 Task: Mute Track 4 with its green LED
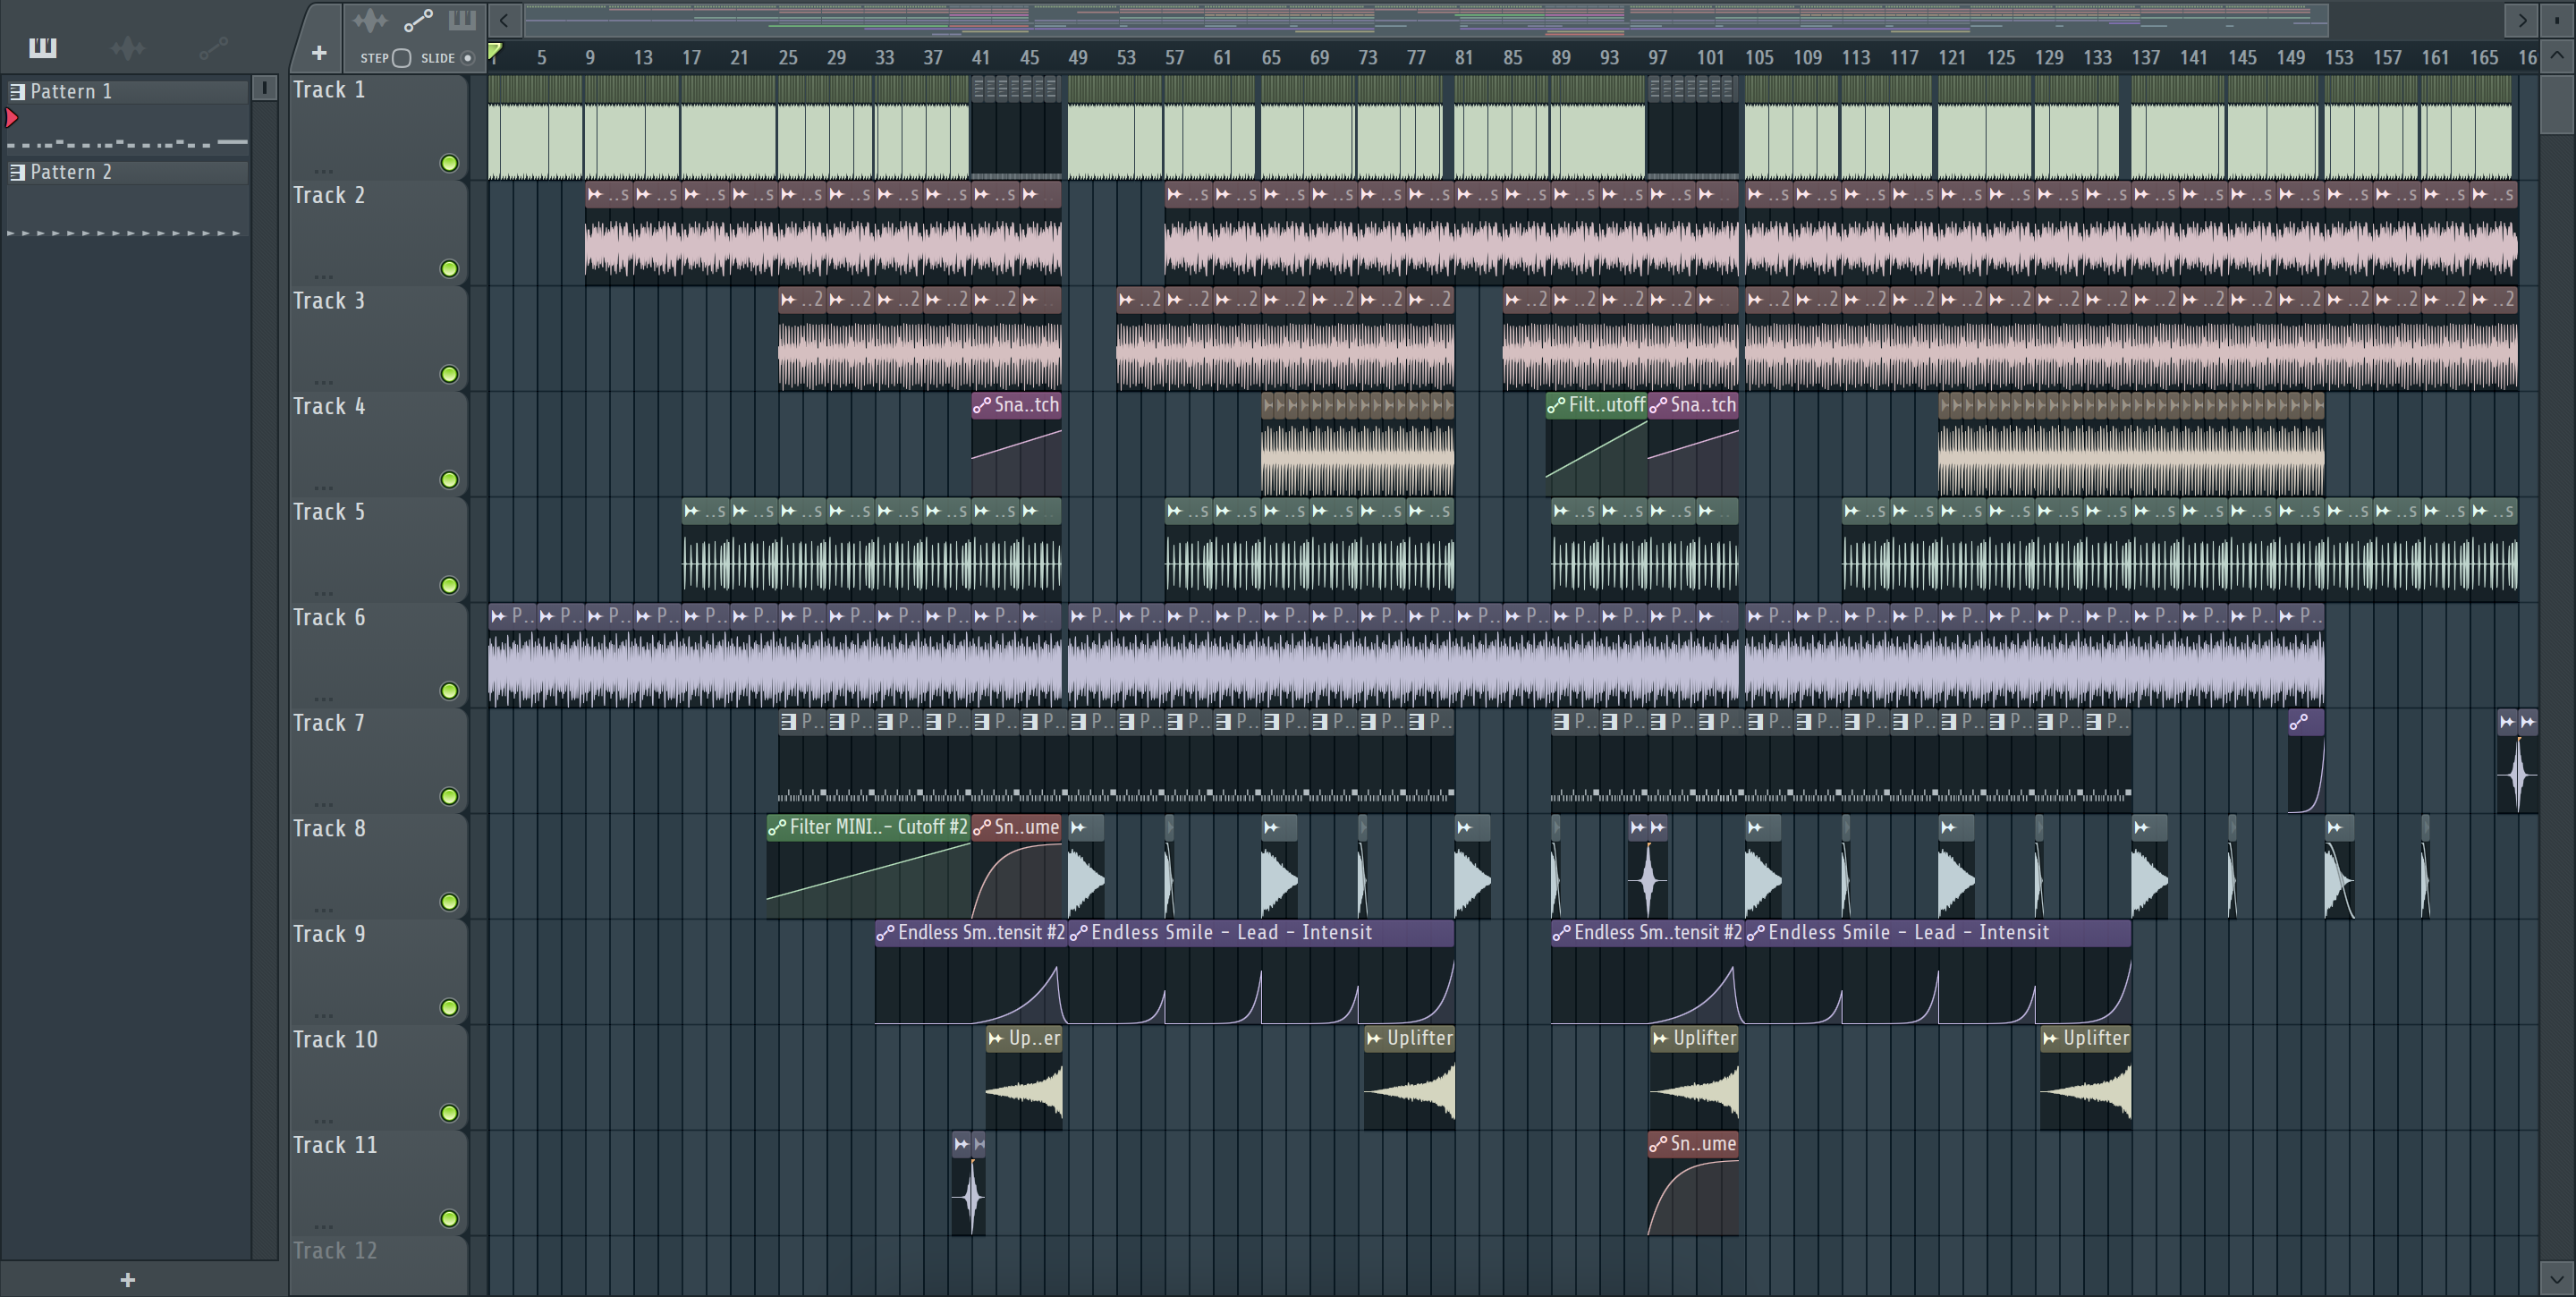click(x=449, y=480)
